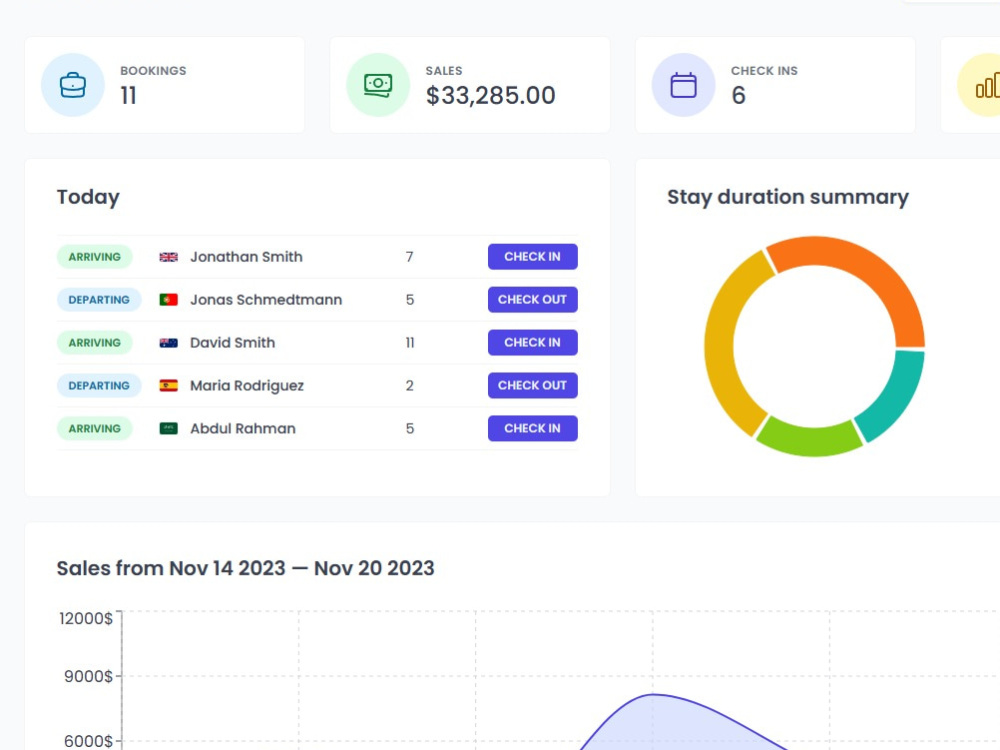Click the SALES label
The width and height of the screenshot is (1000, 750).
(444, 71)
